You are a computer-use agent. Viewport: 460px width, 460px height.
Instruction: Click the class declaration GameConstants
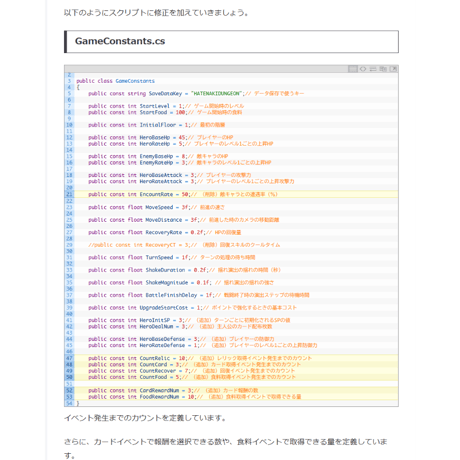115,81
